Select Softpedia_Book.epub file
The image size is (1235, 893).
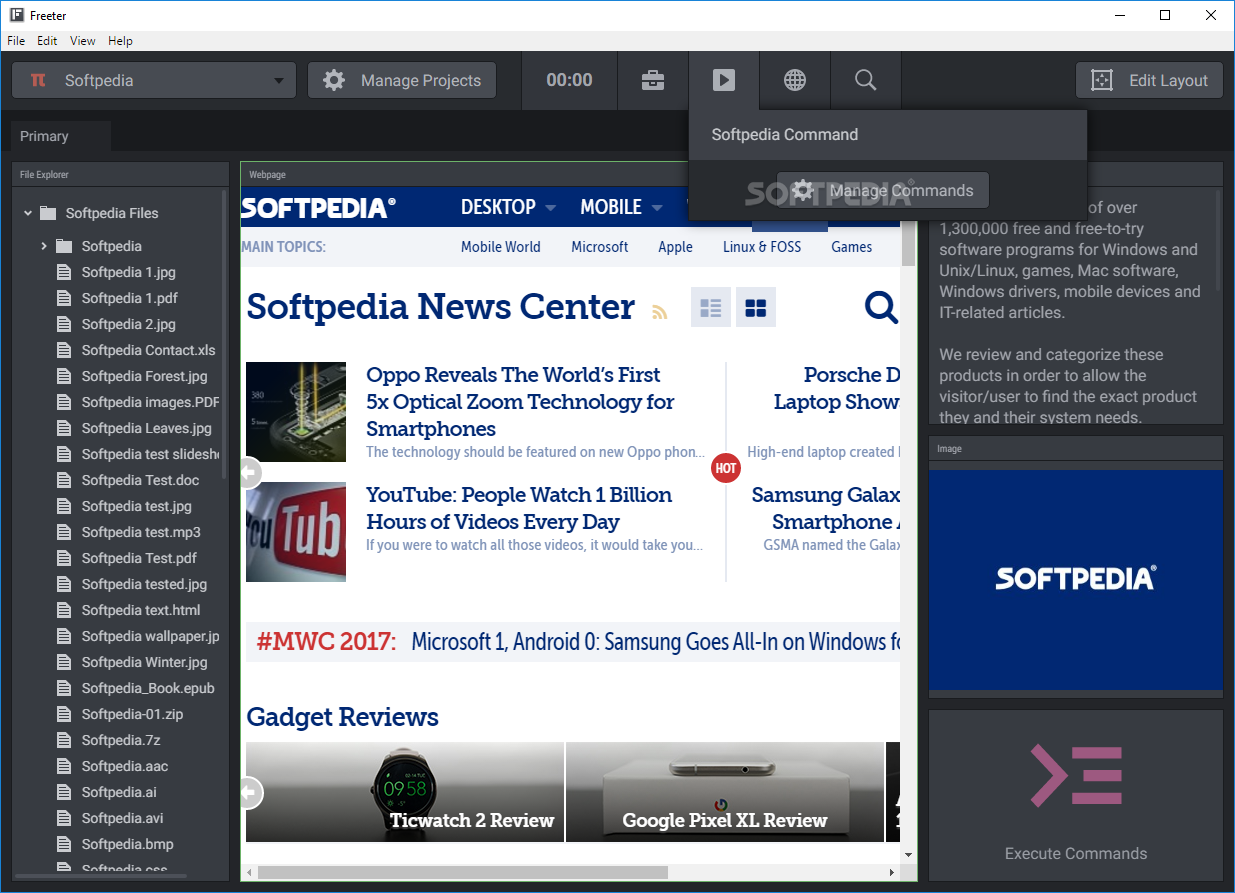[148, 688]
